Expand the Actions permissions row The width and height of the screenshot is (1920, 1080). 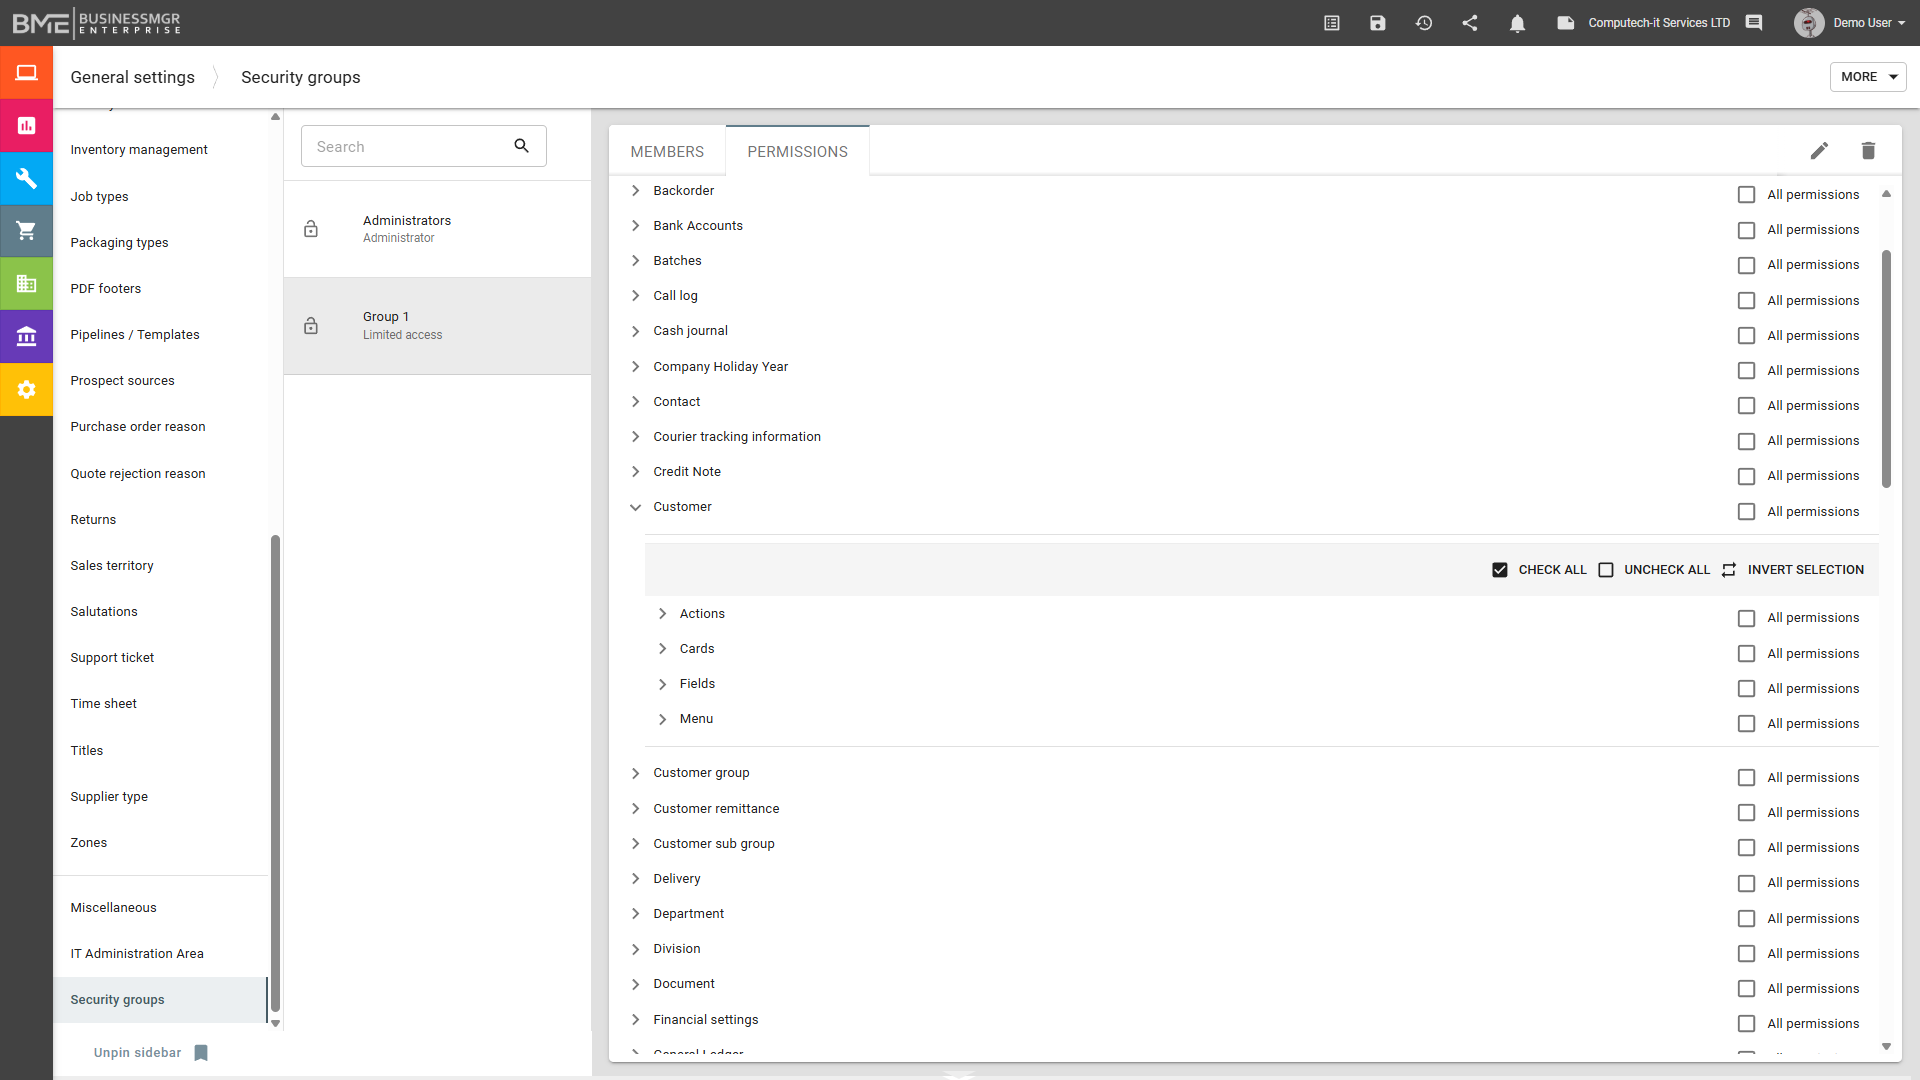(662, 613)
